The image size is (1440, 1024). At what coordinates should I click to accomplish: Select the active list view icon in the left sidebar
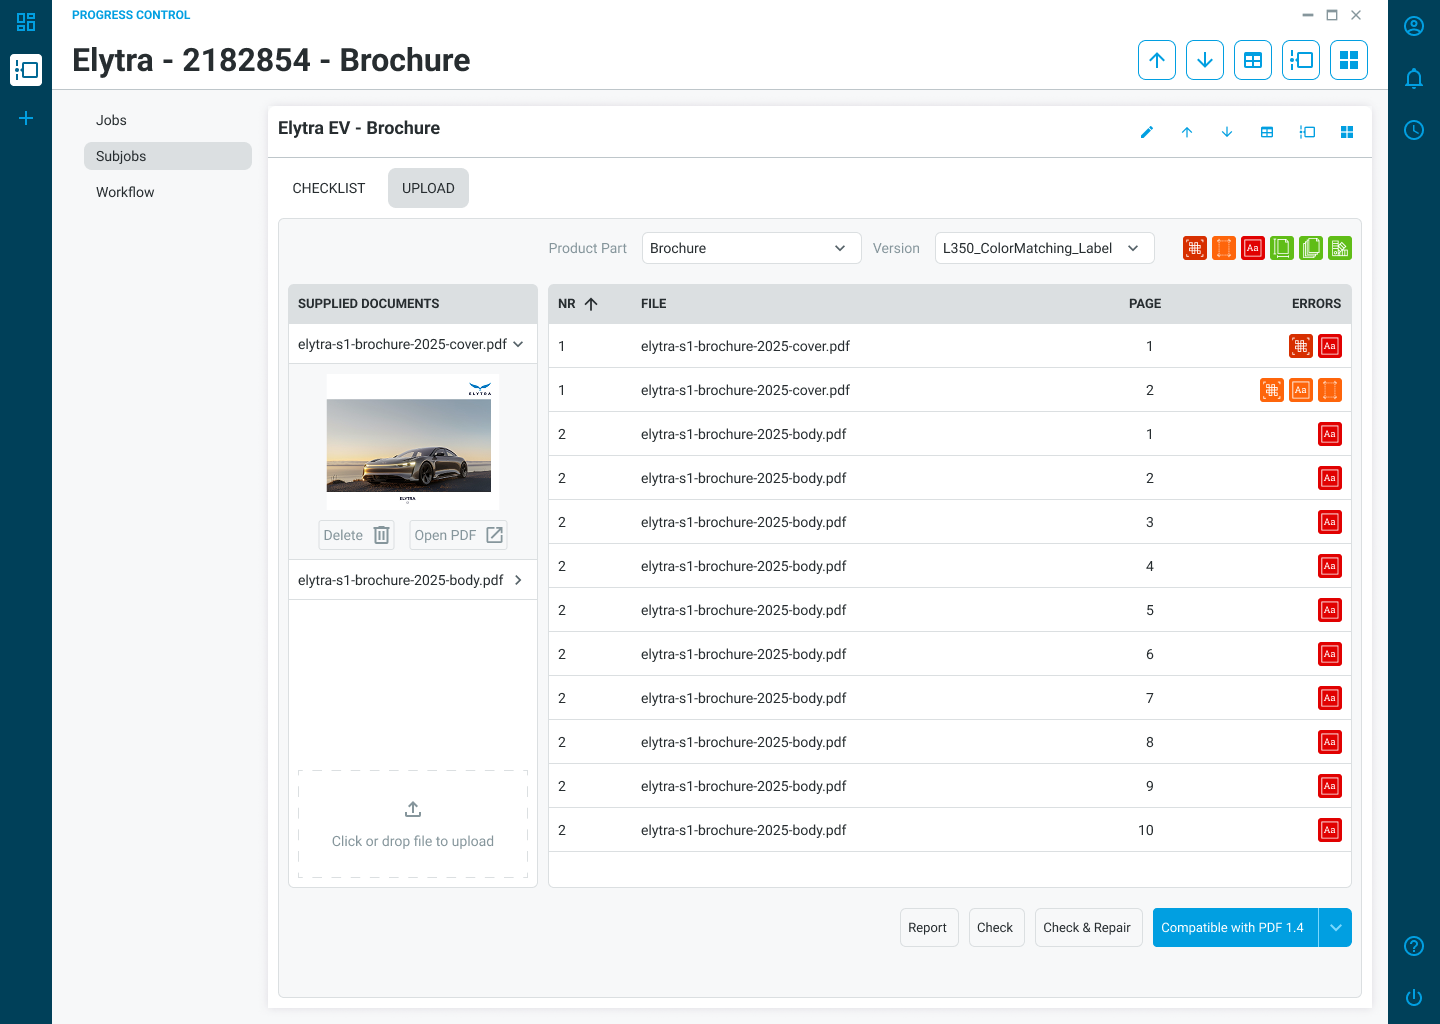click(x=26, y=70)
